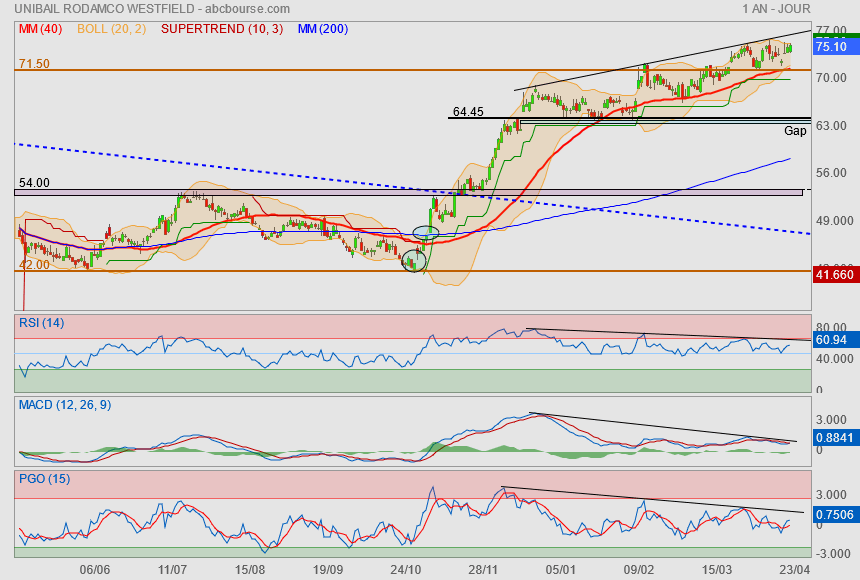This screenshot has height=580, width=860.
Task: Click the 56.00 price axis label
Action: (831, 173)
